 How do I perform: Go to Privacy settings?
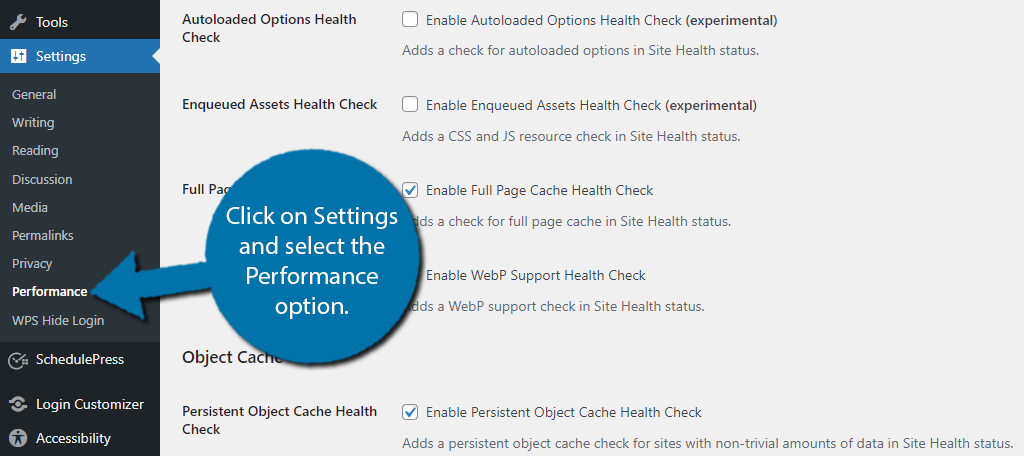click(32, 264)
